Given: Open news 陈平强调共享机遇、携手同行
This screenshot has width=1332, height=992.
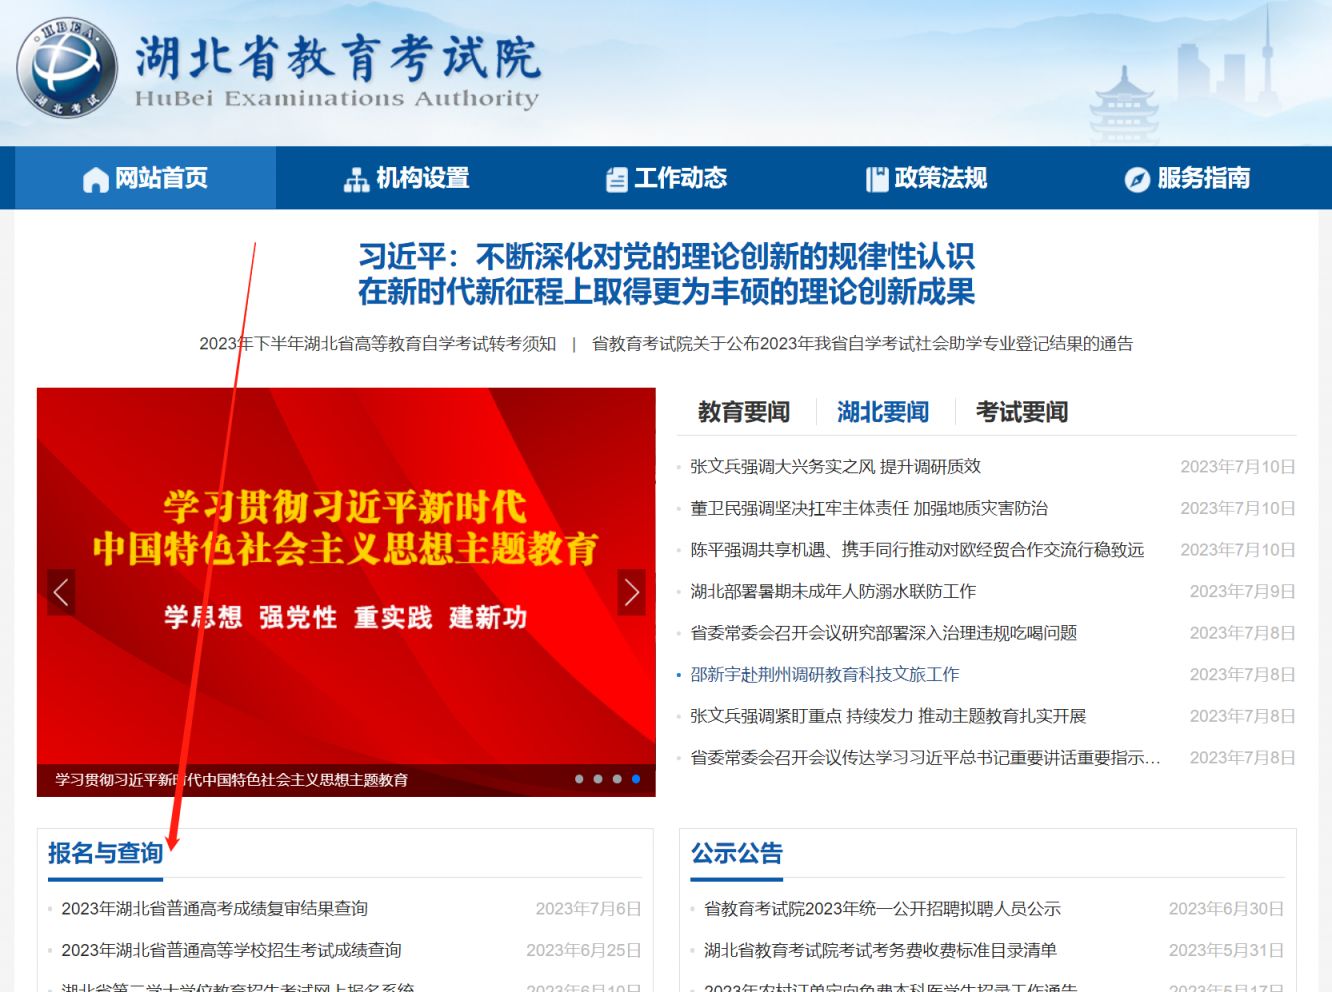Looking at the screenshot, I should (x=917, y=550).
